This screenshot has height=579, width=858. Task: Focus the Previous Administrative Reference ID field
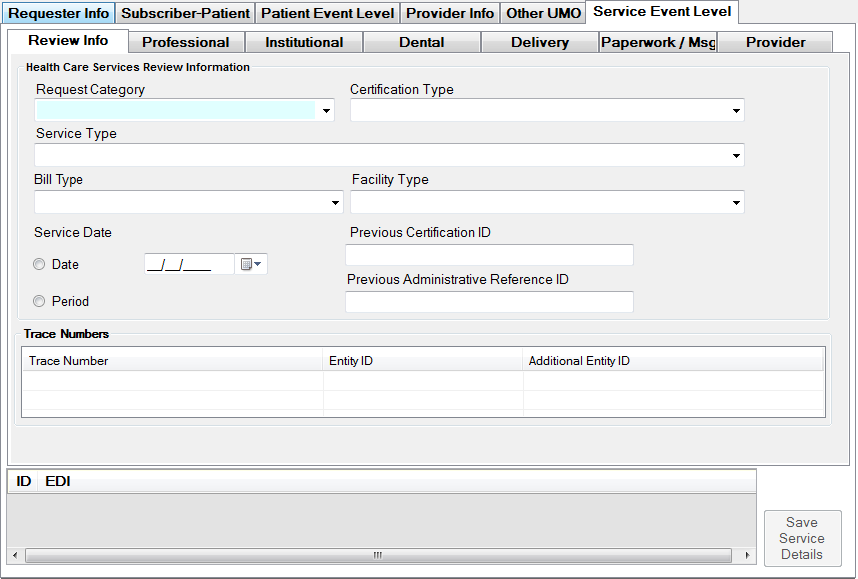(489, 302)
